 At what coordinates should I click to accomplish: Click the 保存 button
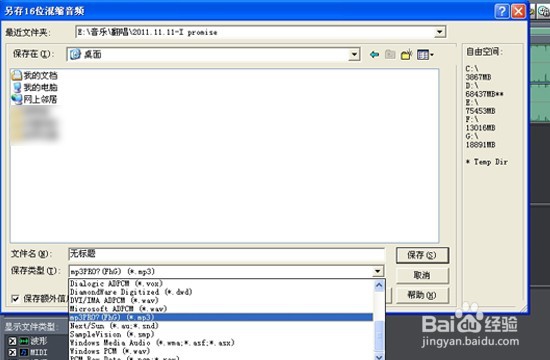click(x=422, y=255)
